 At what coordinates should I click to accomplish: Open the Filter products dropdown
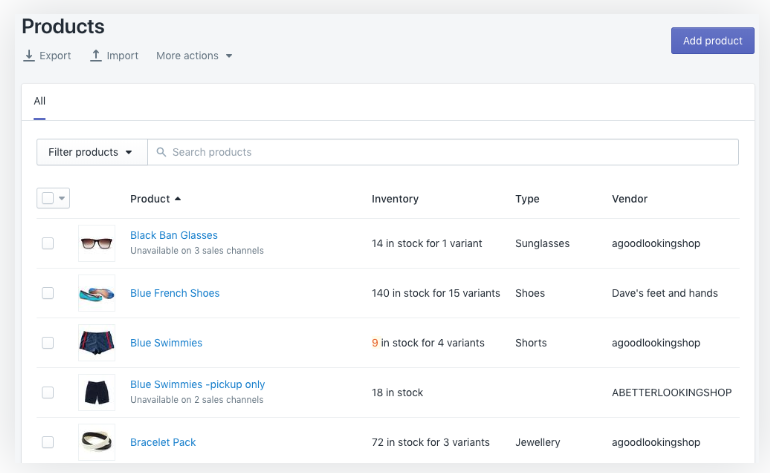pos(91,152)
